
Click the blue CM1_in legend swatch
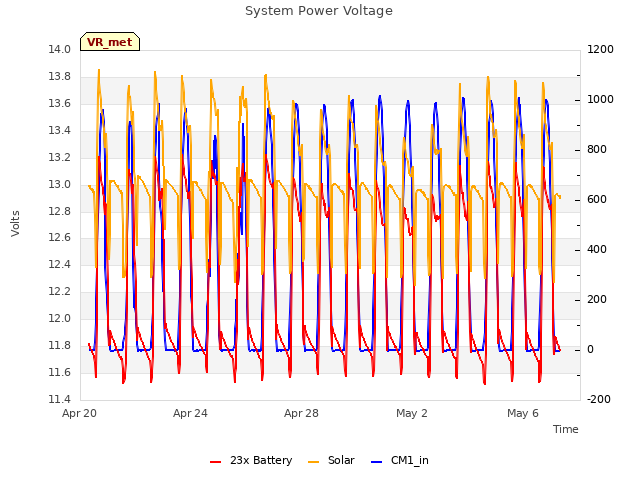(376, 462)
